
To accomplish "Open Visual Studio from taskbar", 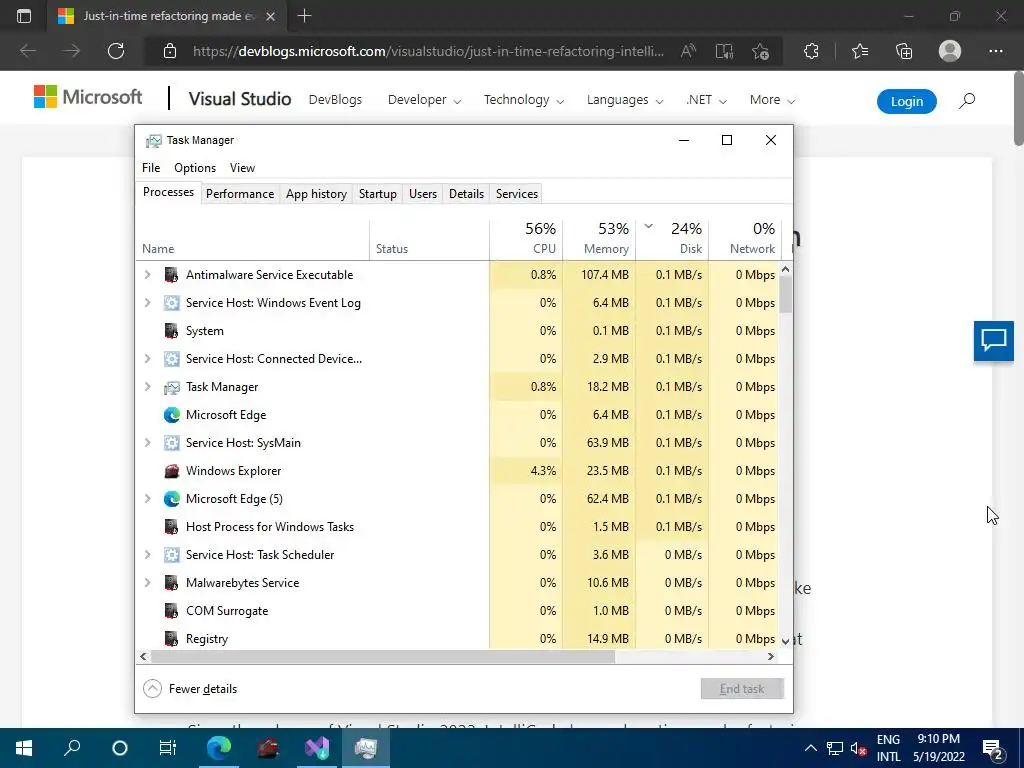I will [317, 748].
